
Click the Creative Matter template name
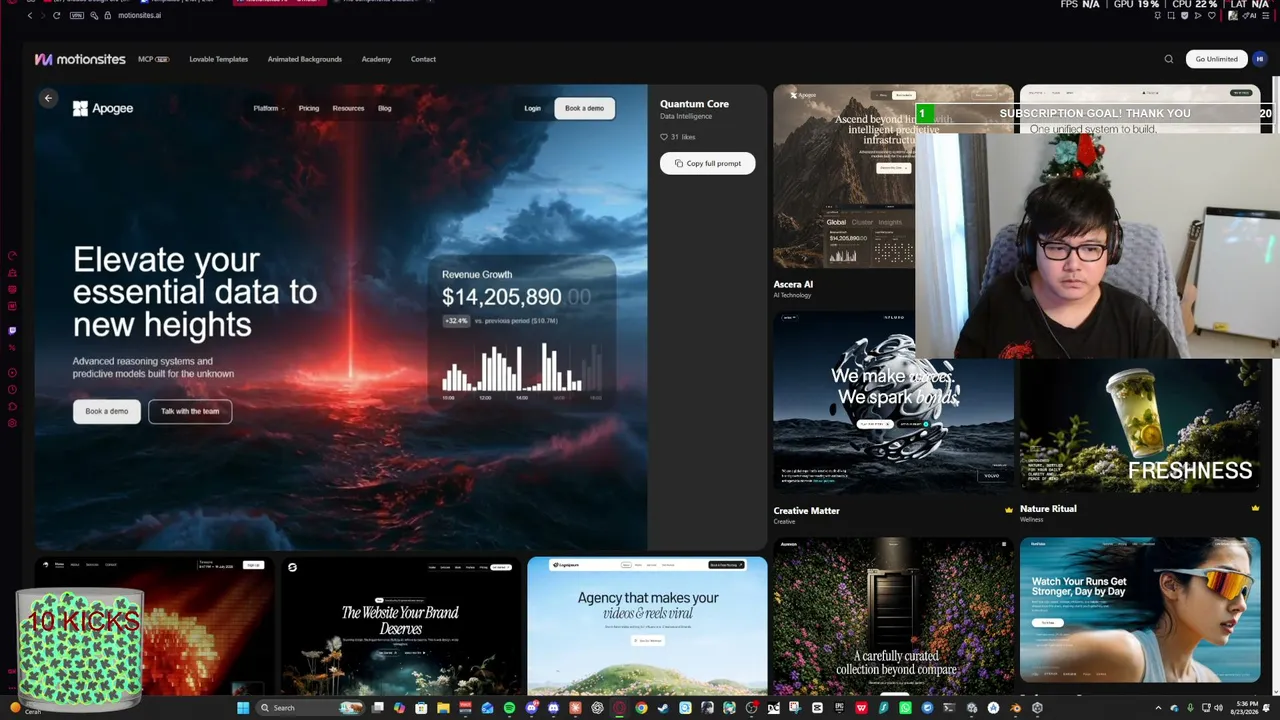tap(806, 511)
